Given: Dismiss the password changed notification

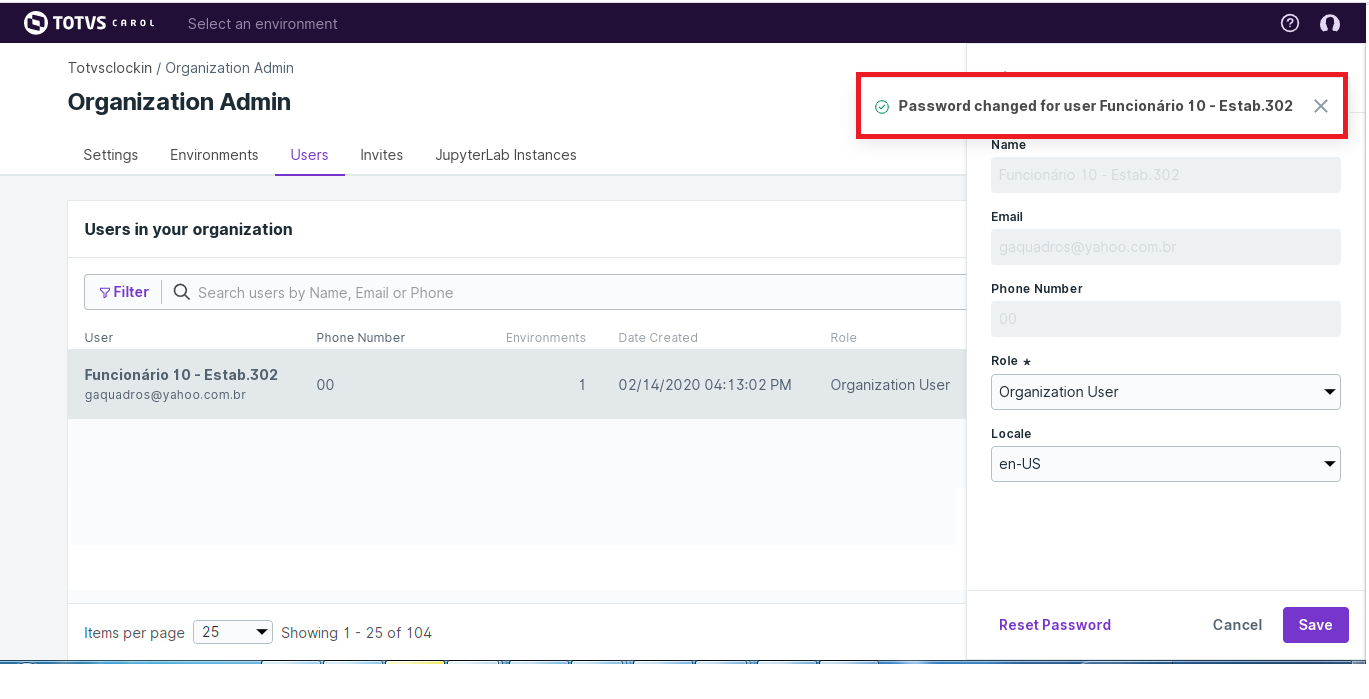Looking at the screenshot, I should tap(1321, 106).
